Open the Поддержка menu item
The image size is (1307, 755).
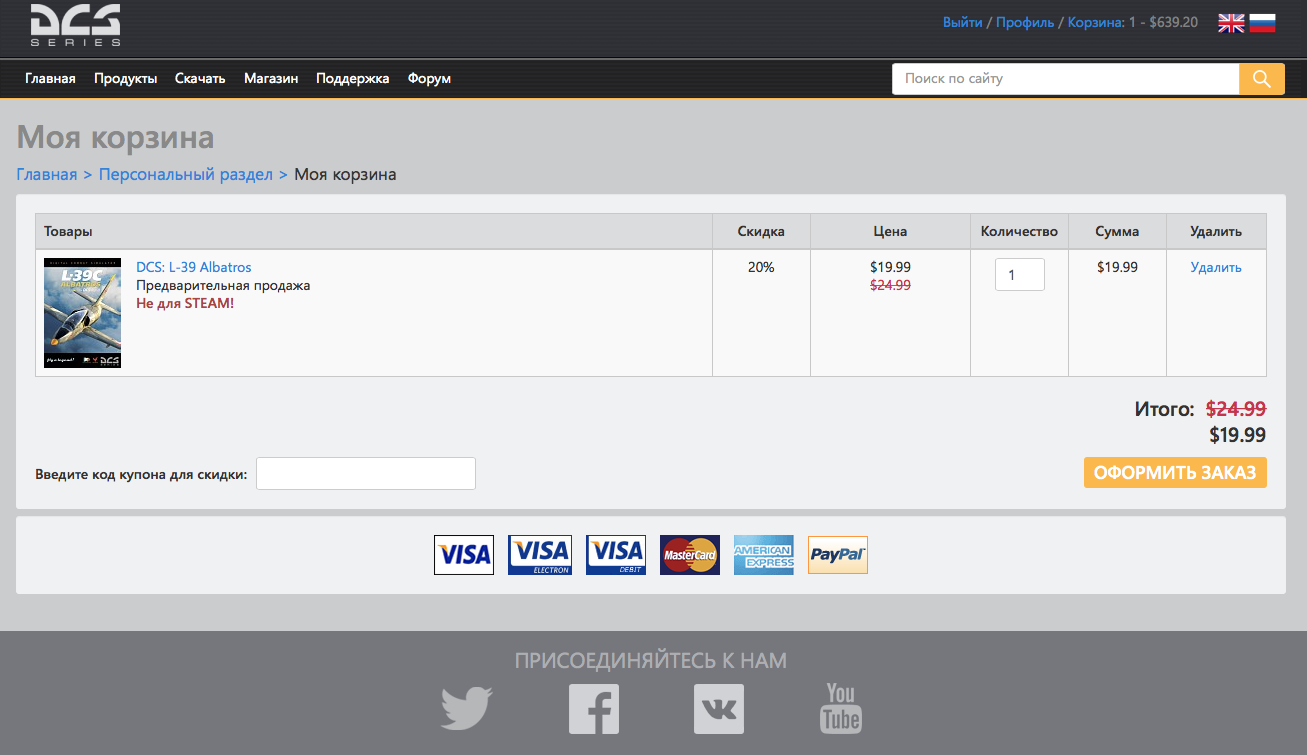(353, 78)
